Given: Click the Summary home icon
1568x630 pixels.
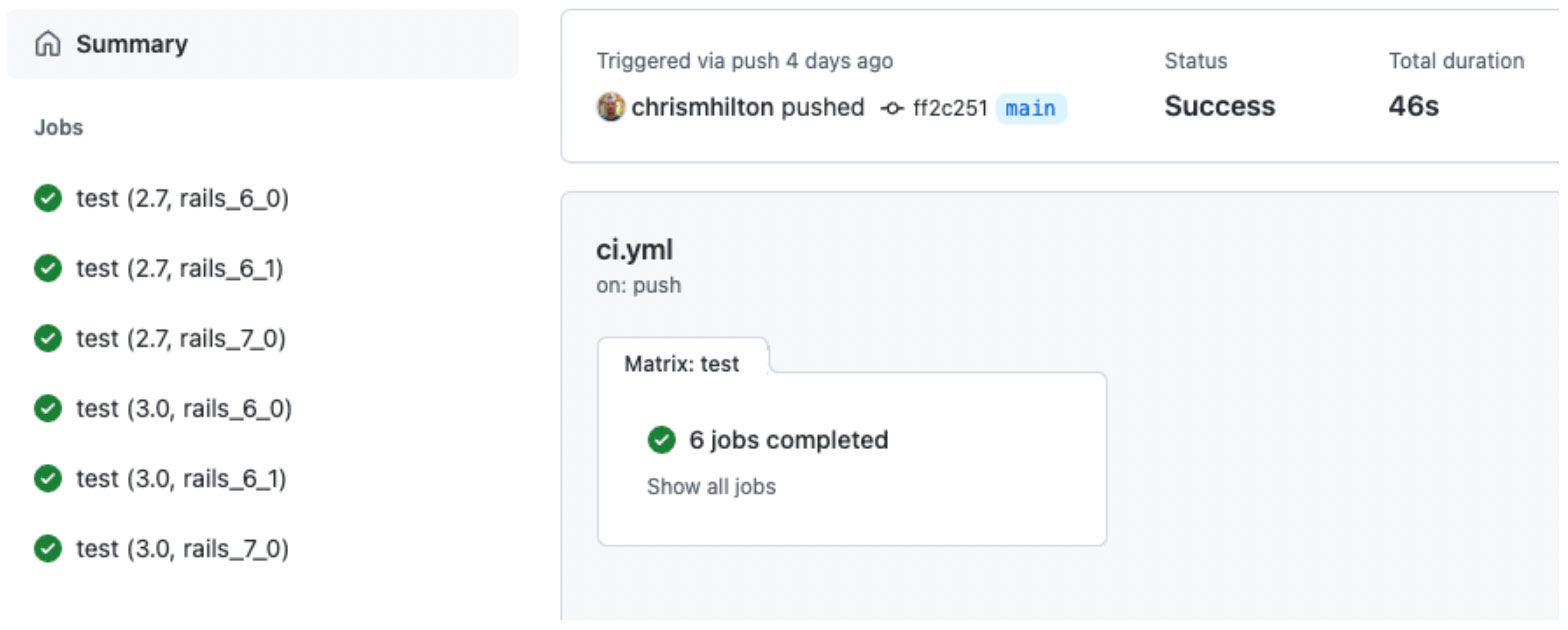Looking at the screenshot, I should pyautogui.click(x=47, y=45).
